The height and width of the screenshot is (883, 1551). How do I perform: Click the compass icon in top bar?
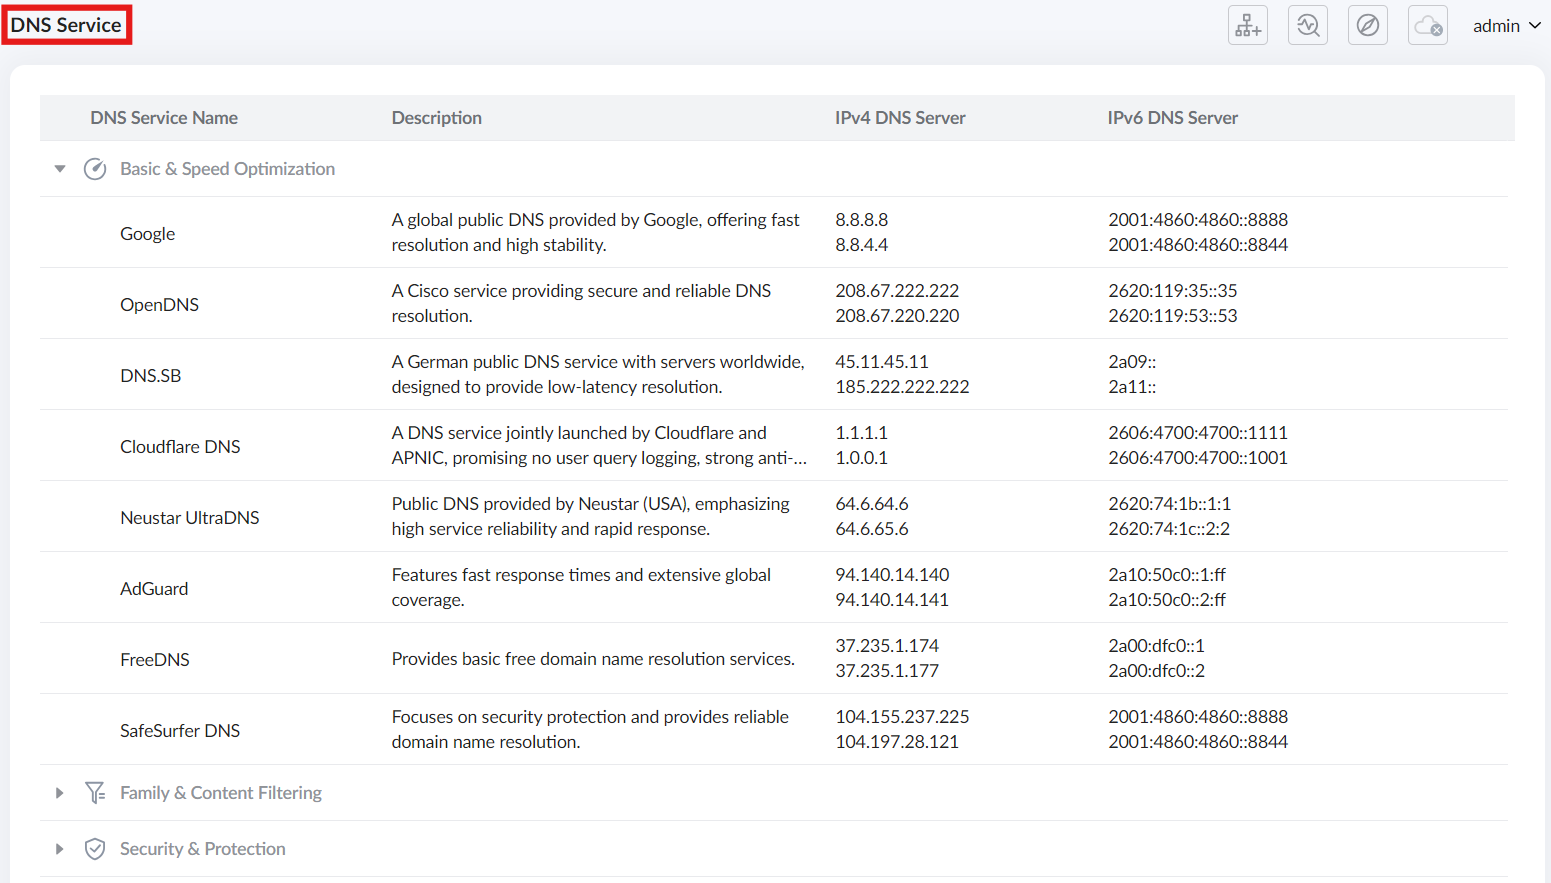(1367, 25)
